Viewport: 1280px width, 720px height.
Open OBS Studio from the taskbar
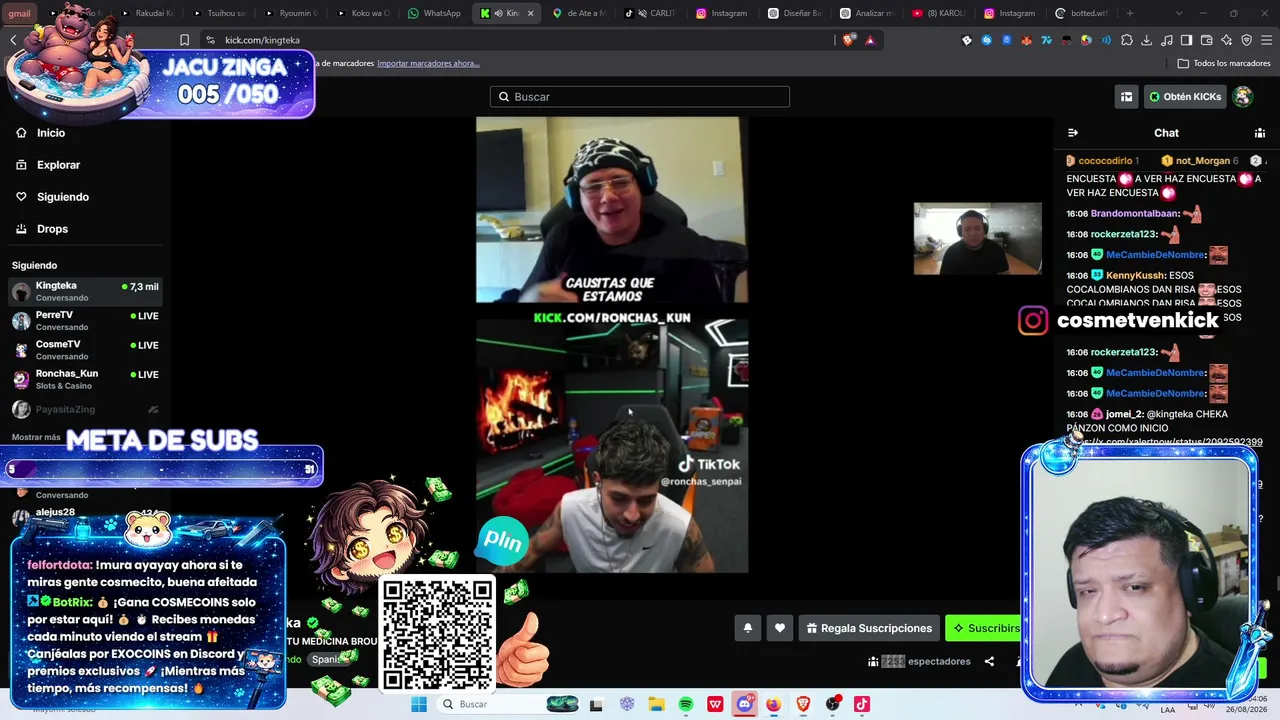(832, 704)
